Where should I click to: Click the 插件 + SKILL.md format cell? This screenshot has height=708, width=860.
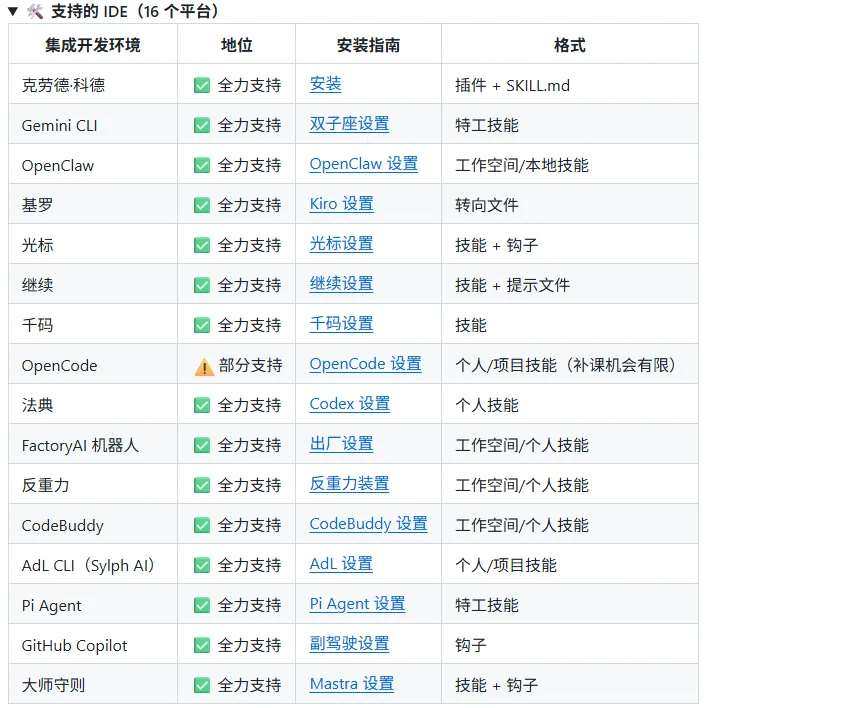570,85
